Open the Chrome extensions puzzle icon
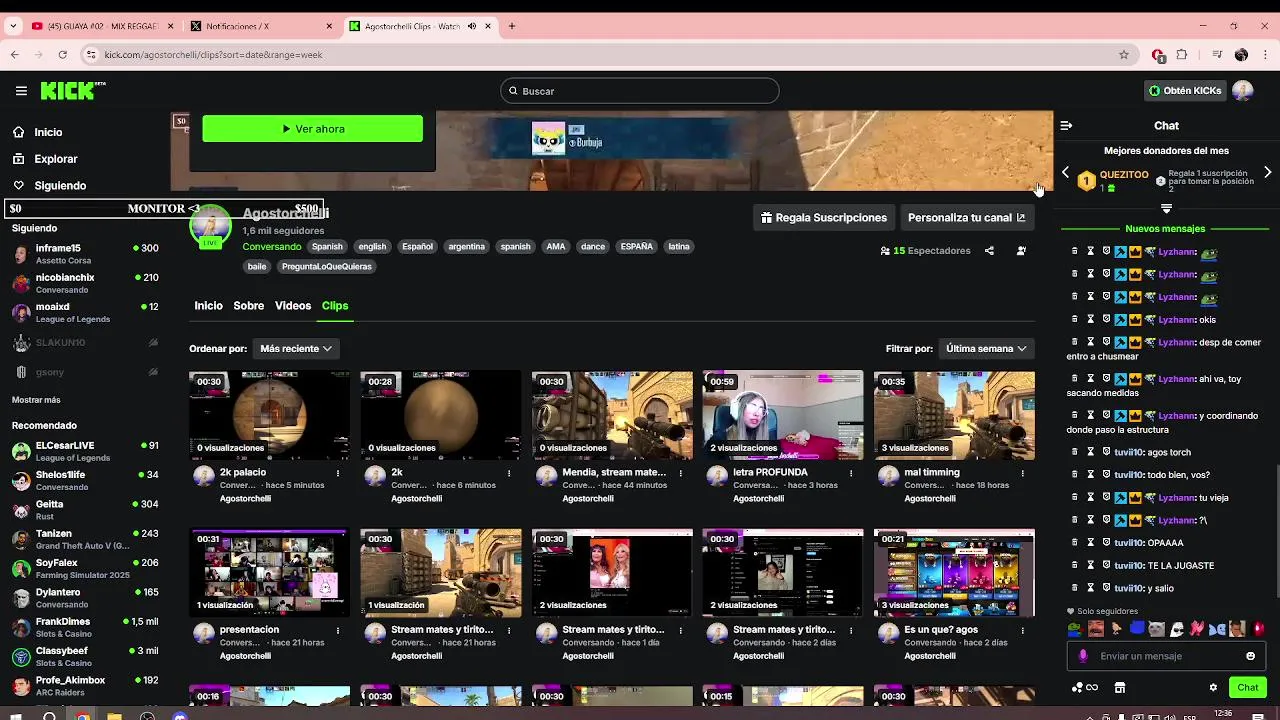This screenshot has height=720, width=1280. pos(1182,55)
